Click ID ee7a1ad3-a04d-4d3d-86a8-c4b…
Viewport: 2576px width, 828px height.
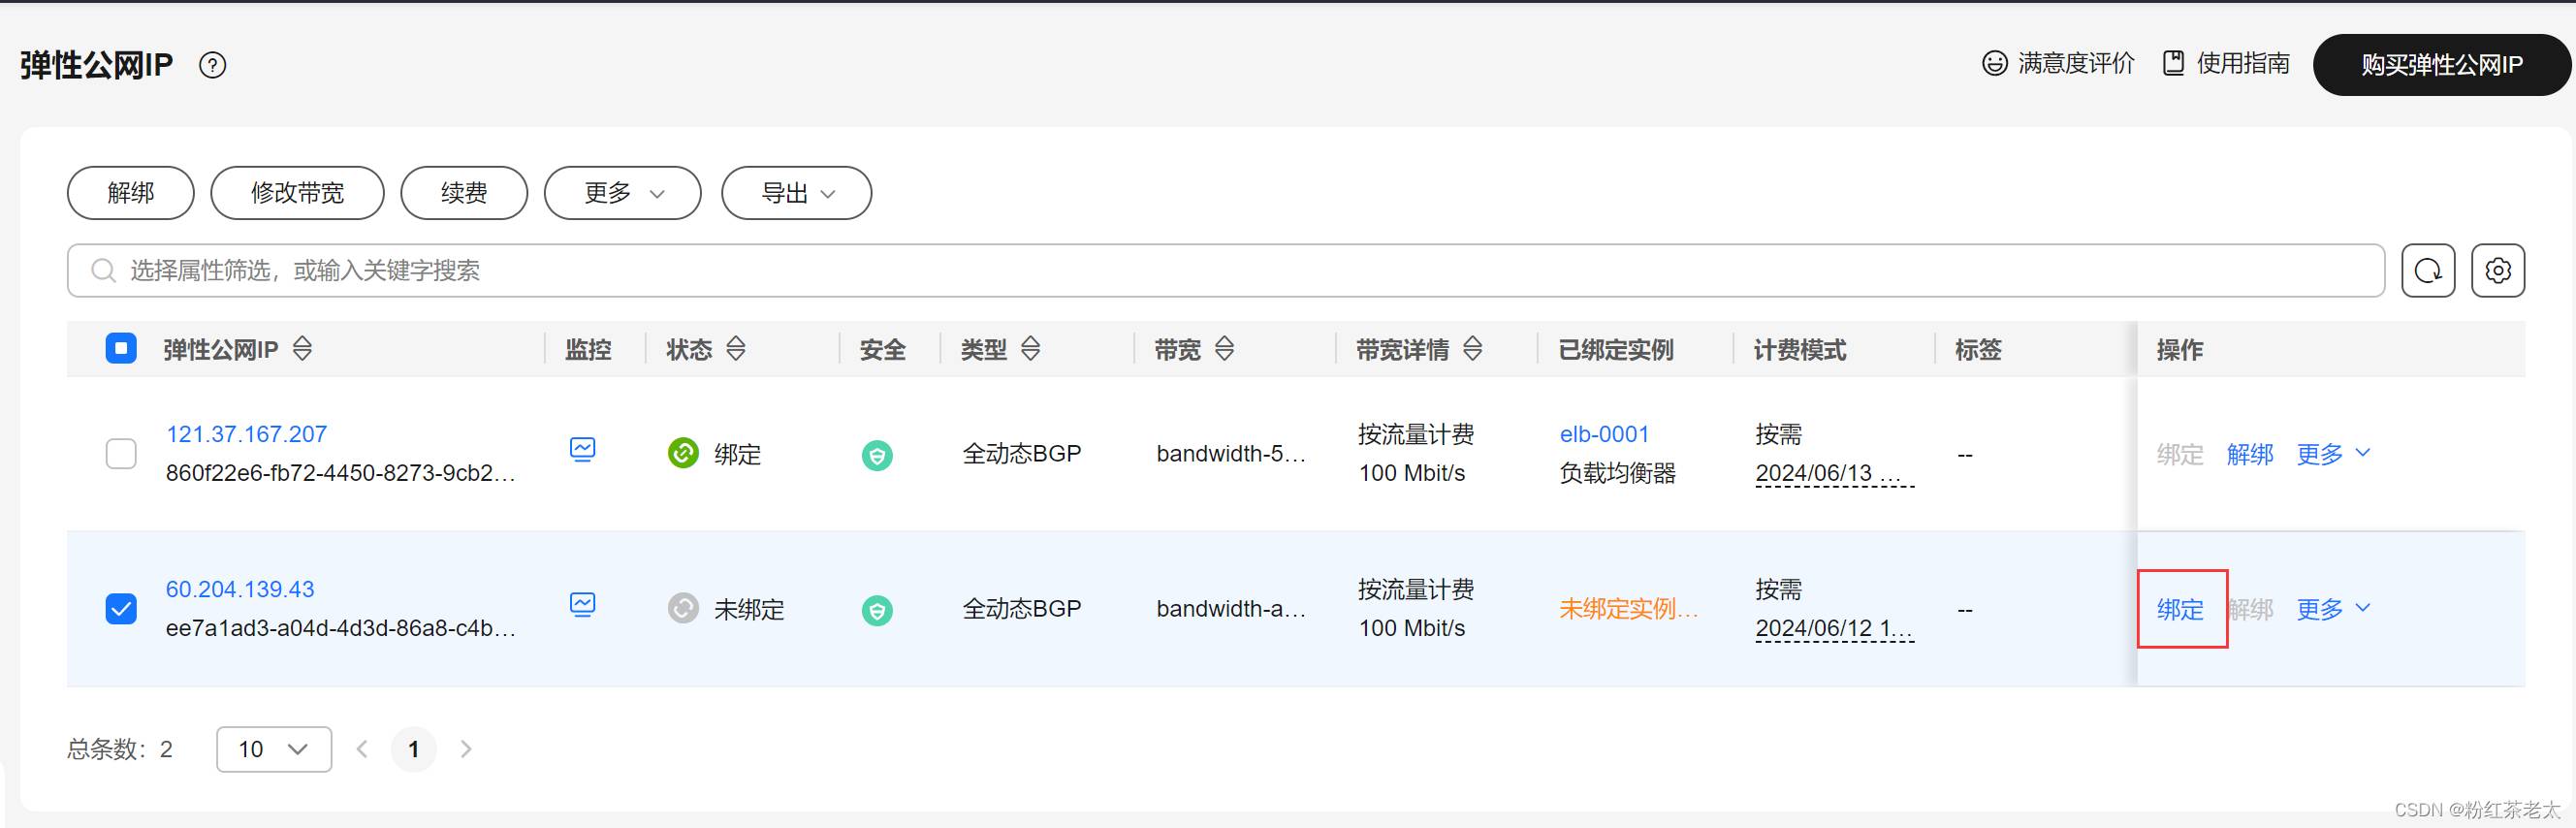pyautogui.click(x=340, y=628)
